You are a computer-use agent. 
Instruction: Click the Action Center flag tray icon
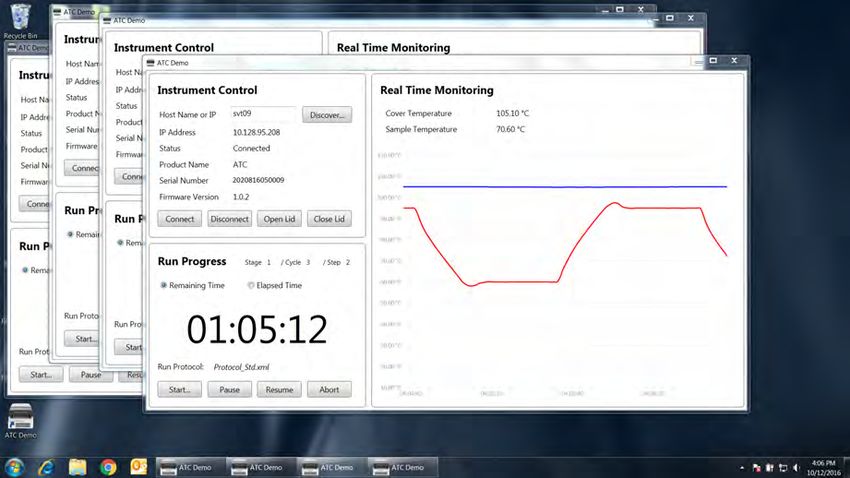click(x=756, y=468)
